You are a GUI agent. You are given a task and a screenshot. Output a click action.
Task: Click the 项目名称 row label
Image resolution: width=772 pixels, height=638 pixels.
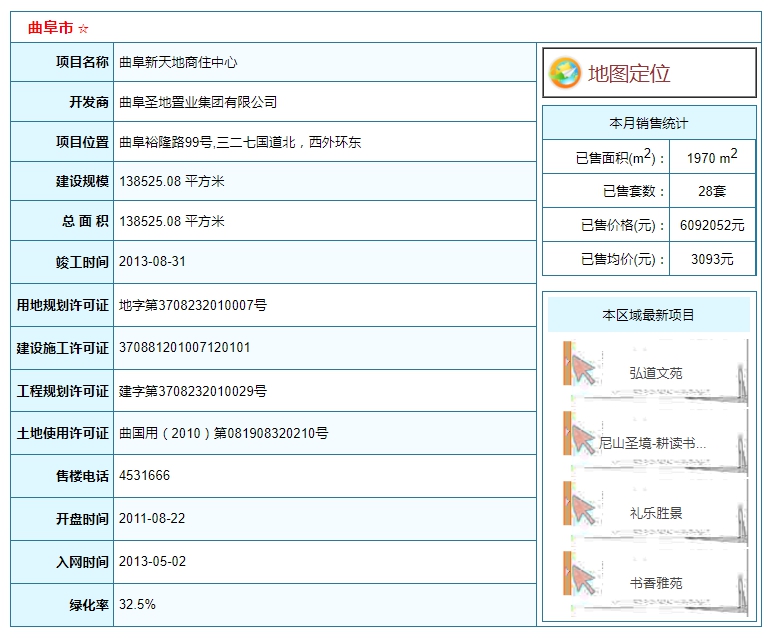82,62
